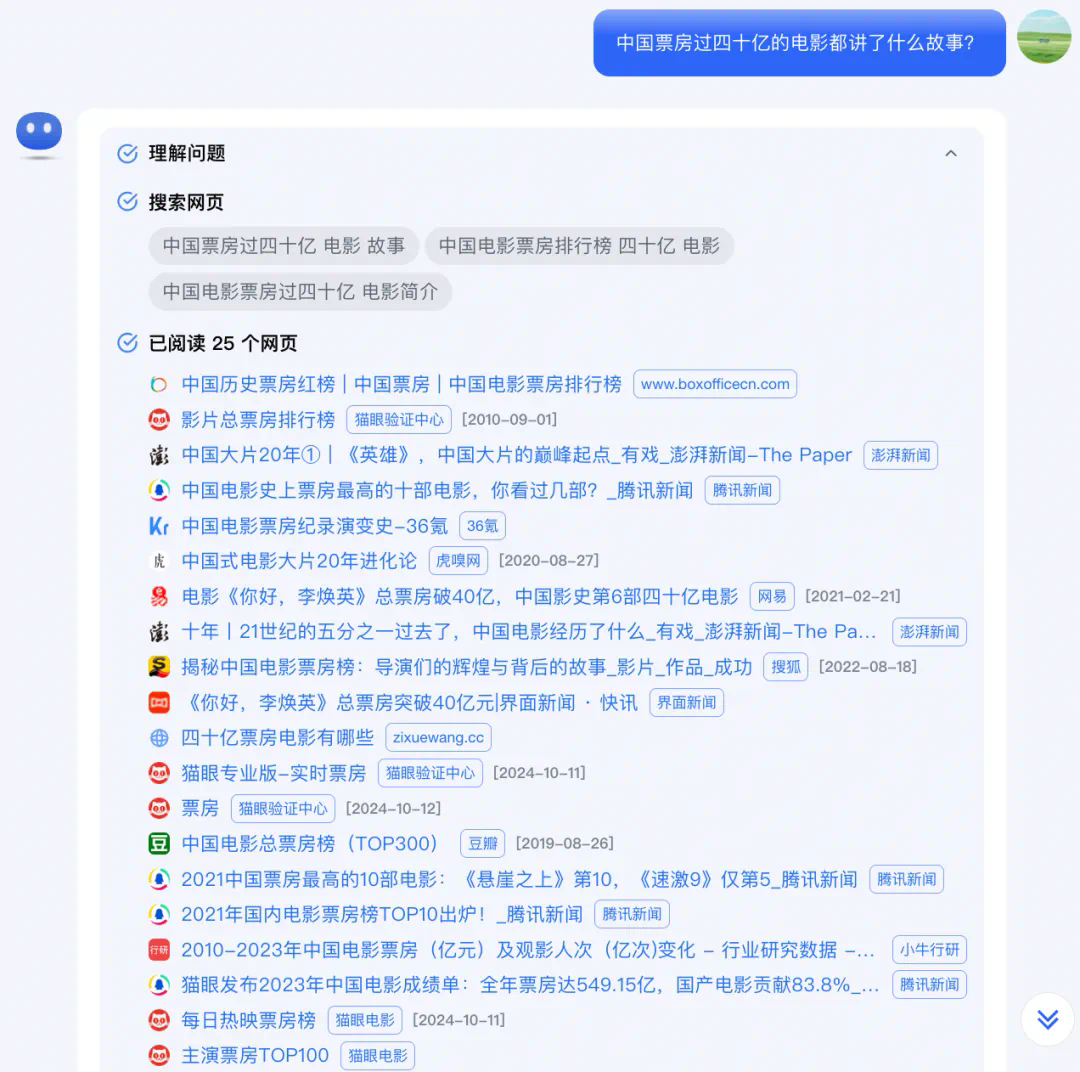Click the blue chatbot assistant avatar

pyautogui.click(x=39, y=133)
